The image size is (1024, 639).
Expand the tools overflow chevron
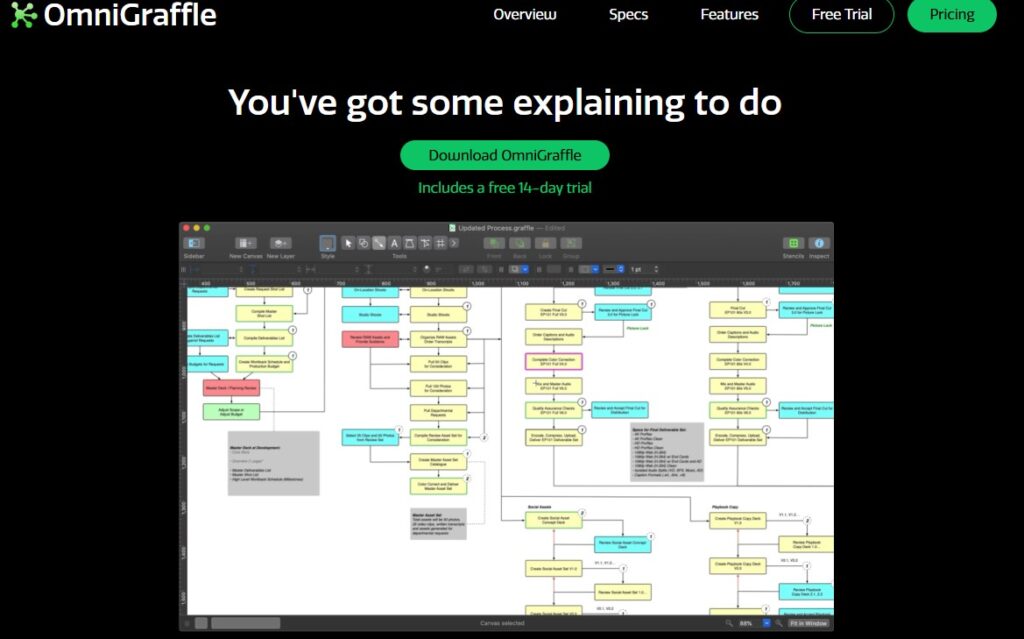454,243
